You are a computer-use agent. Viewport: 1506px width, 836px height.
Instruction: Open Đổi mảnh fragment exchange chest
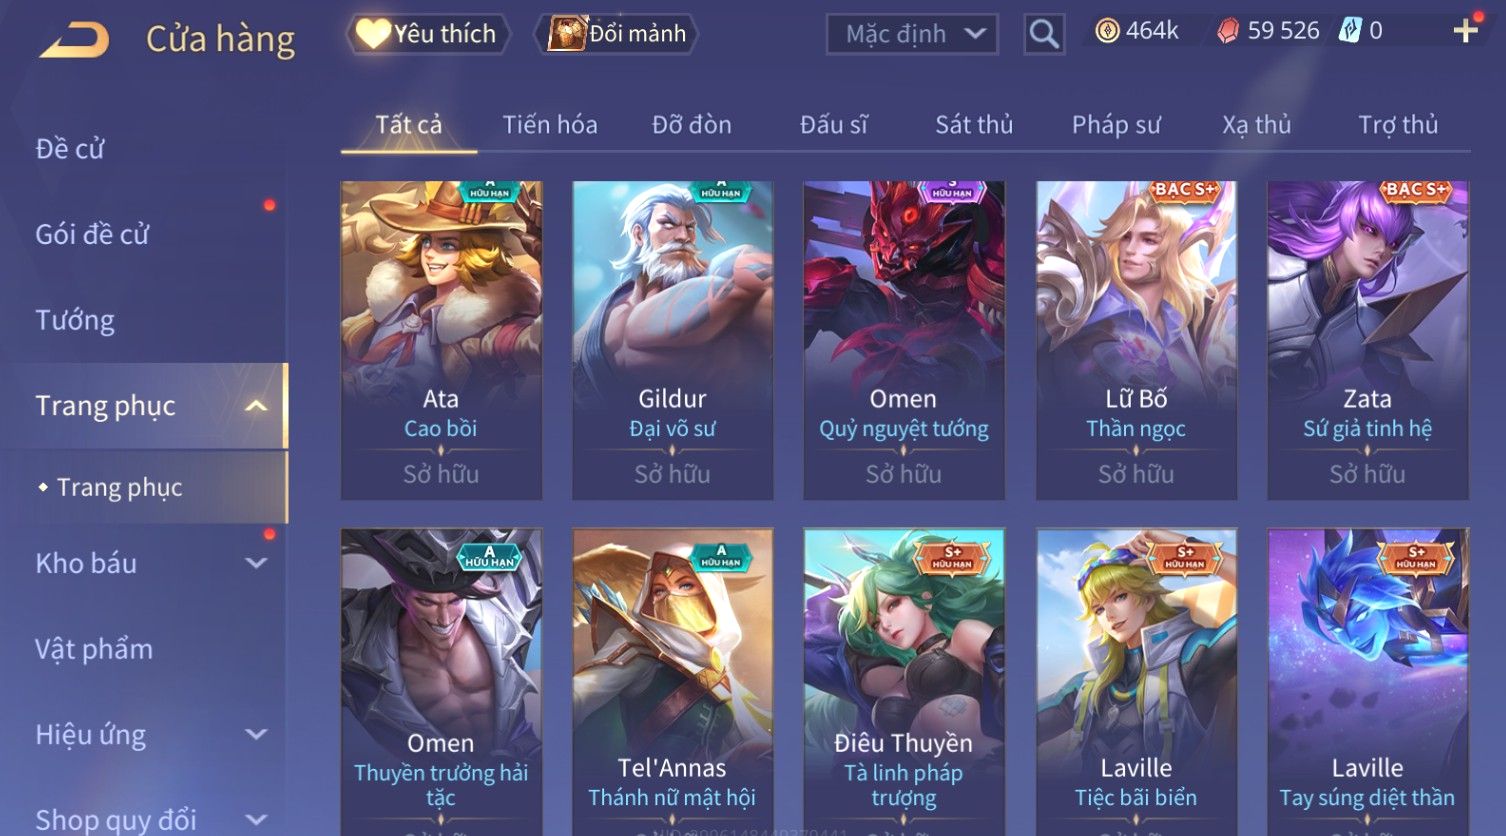point(617,34)
